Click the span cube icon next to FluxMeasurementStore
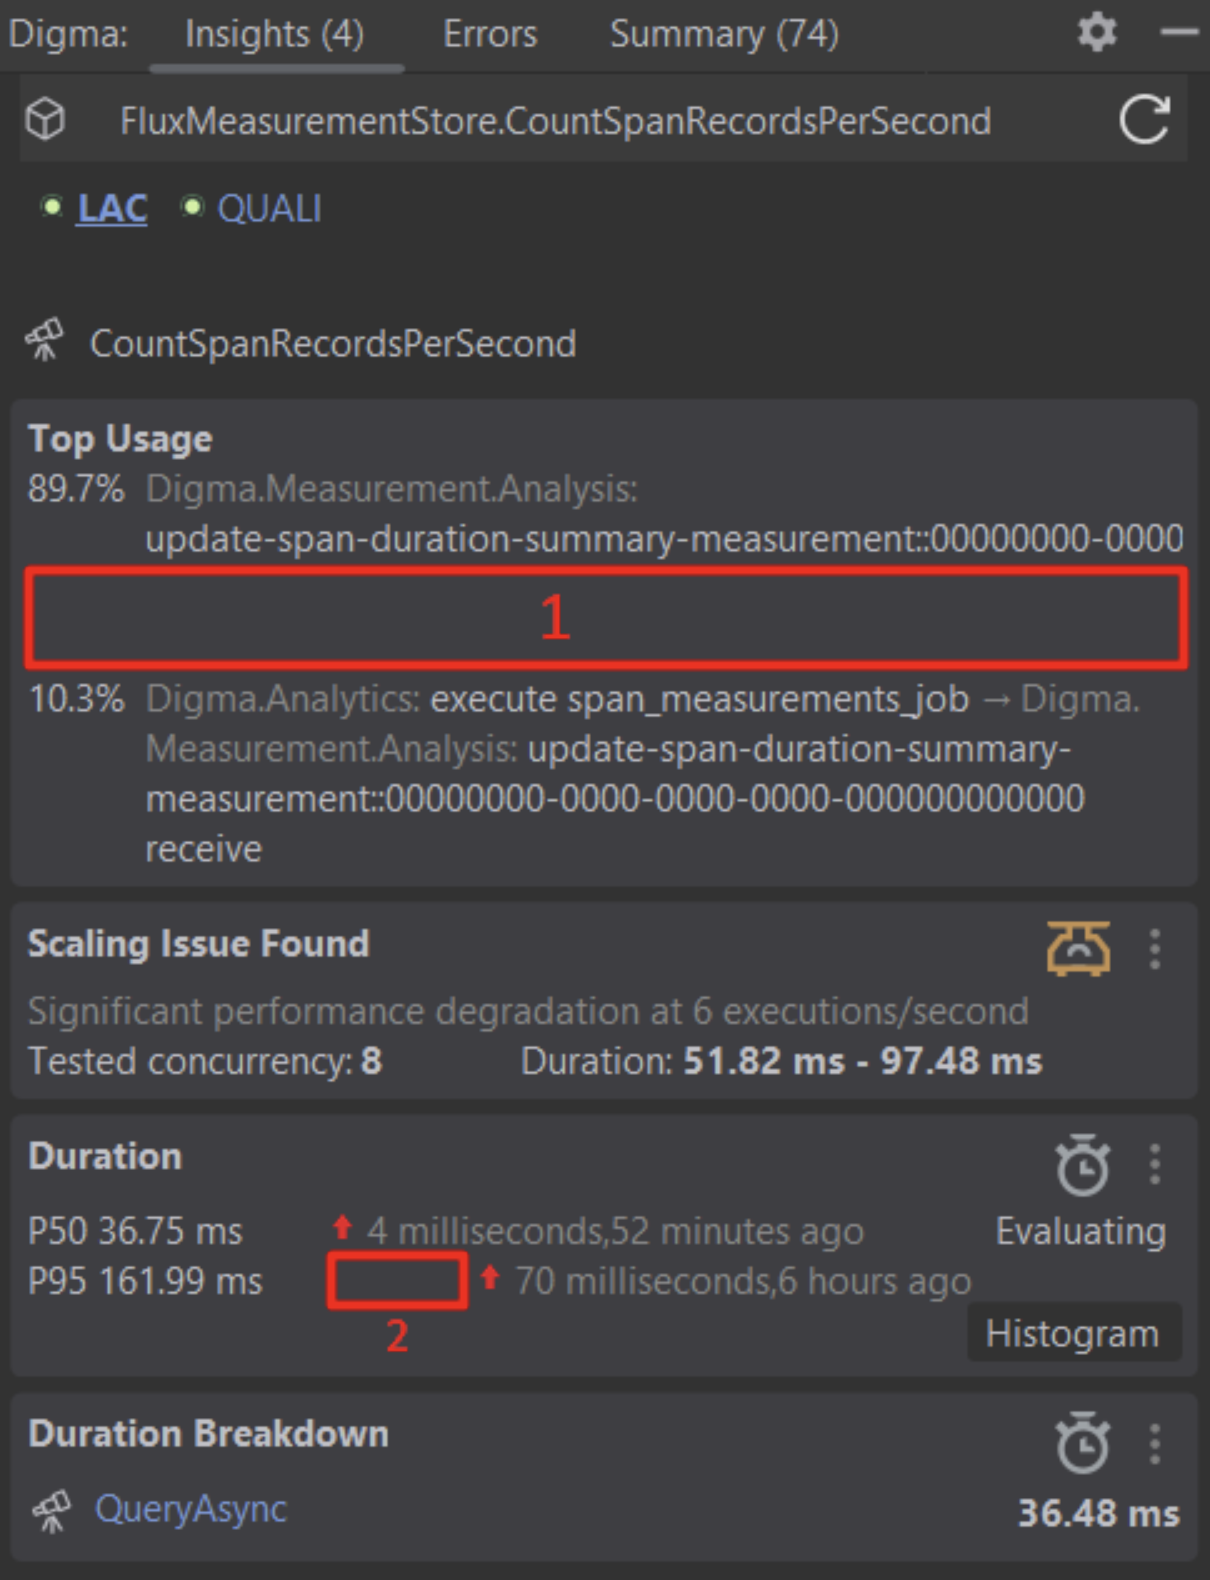Image resolution: width=1210 pixels, height=1580 pixels. [x=44, y=120]
